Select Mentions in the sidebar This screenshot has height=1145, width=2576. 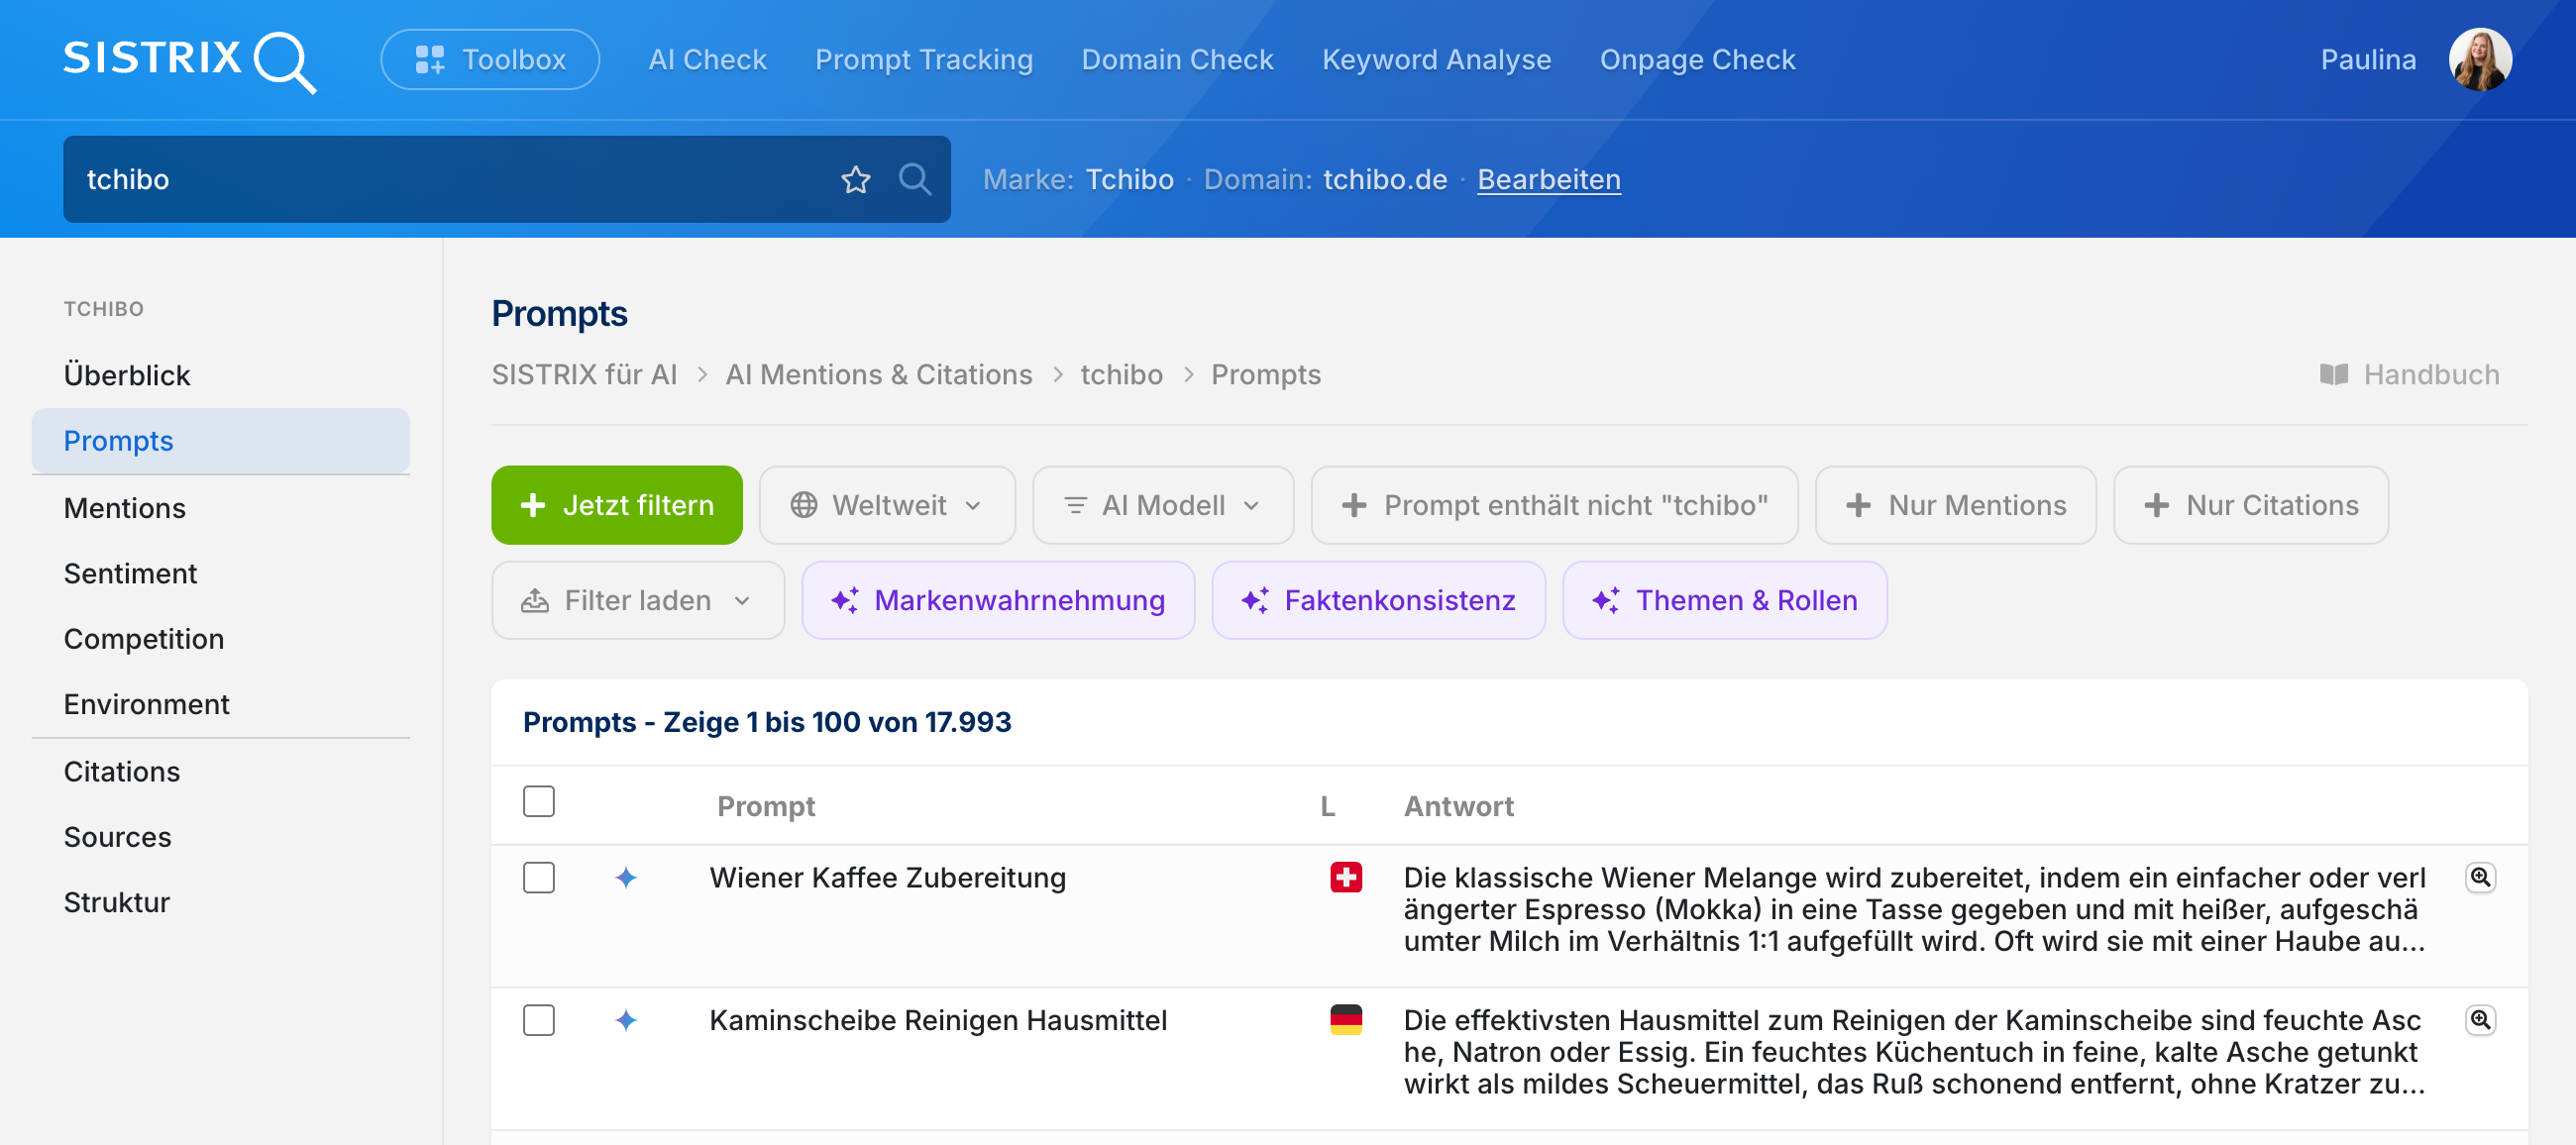(221, 508)
